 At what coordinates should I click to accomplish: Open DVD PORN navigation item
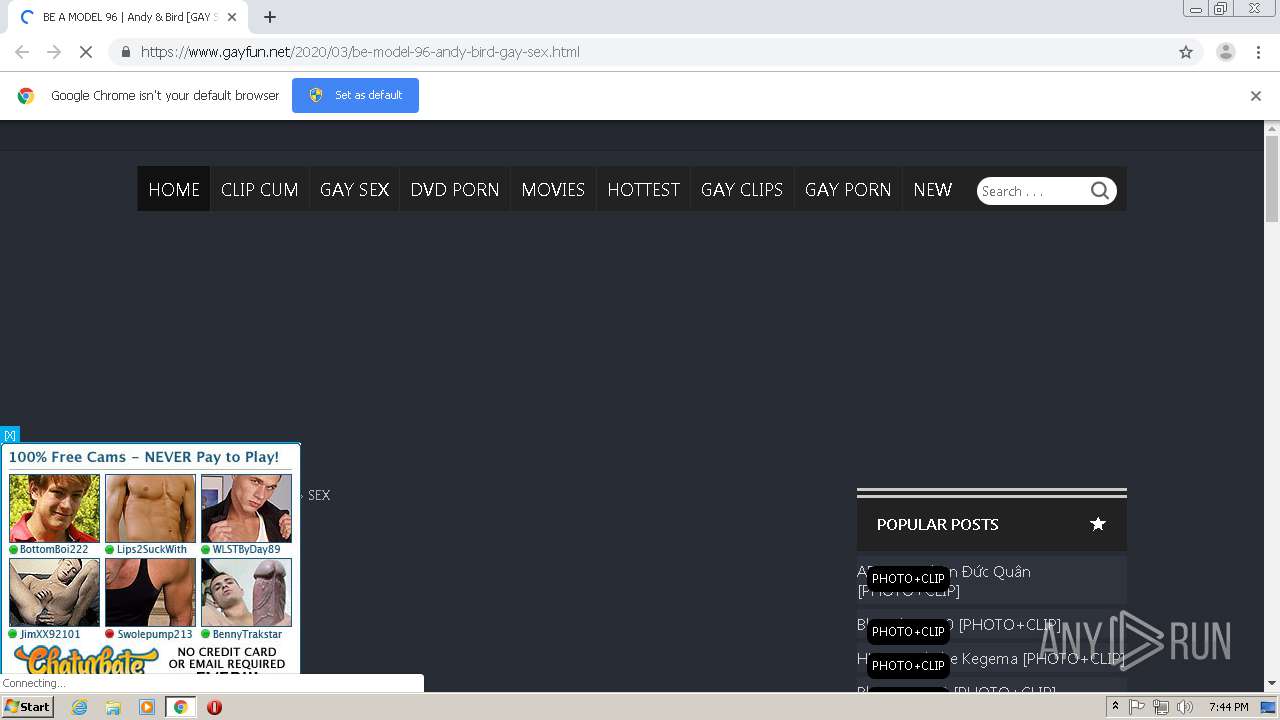tap(455, 189)
